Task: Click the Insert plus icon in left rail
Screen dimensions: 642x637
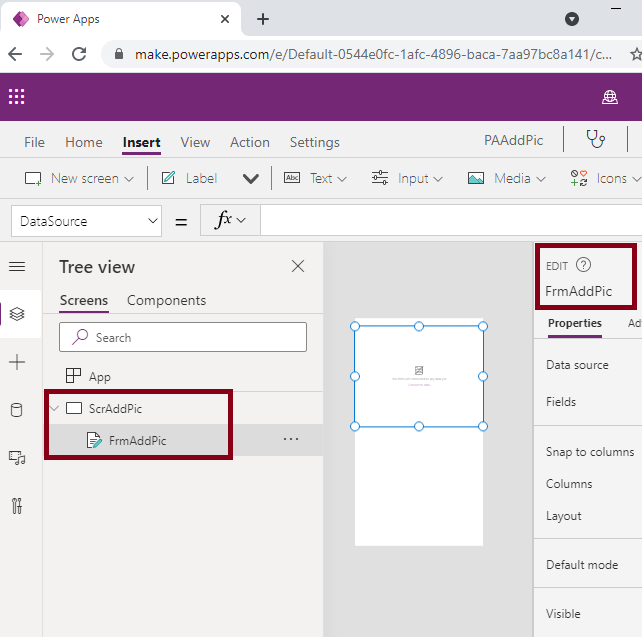Action: tap(17, 362)
